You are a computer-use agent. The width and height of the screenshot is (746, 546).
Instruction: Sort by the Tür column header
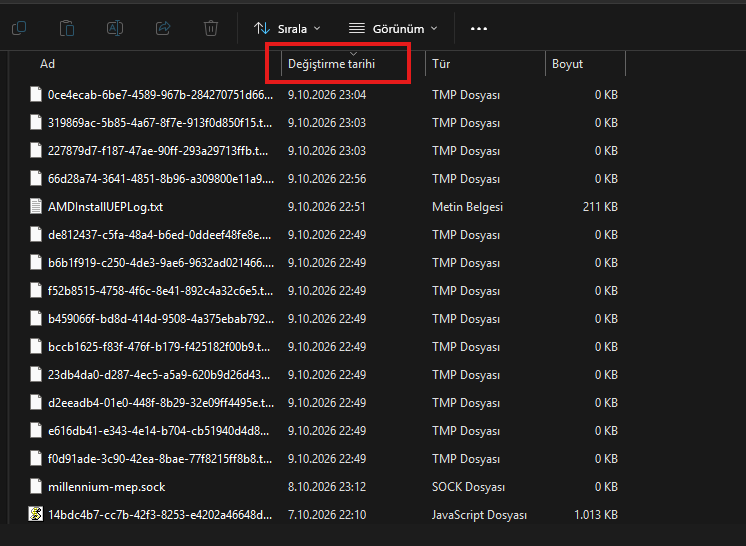coord(441,64)
